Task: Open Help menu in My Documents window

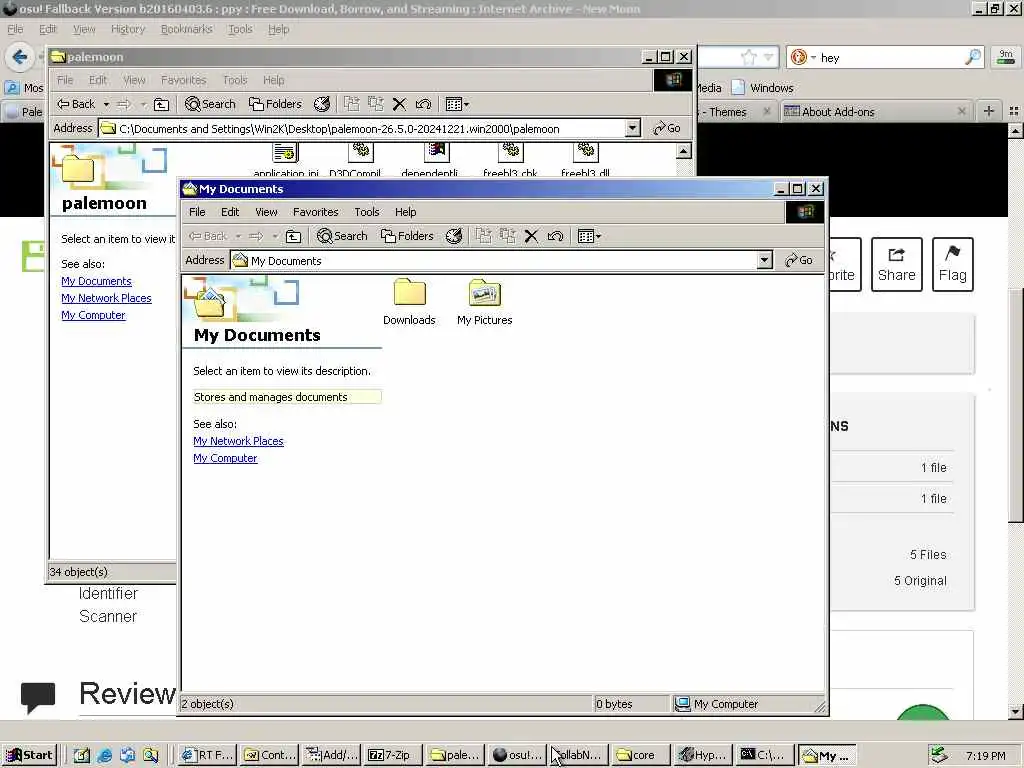Action: point(406,212)
